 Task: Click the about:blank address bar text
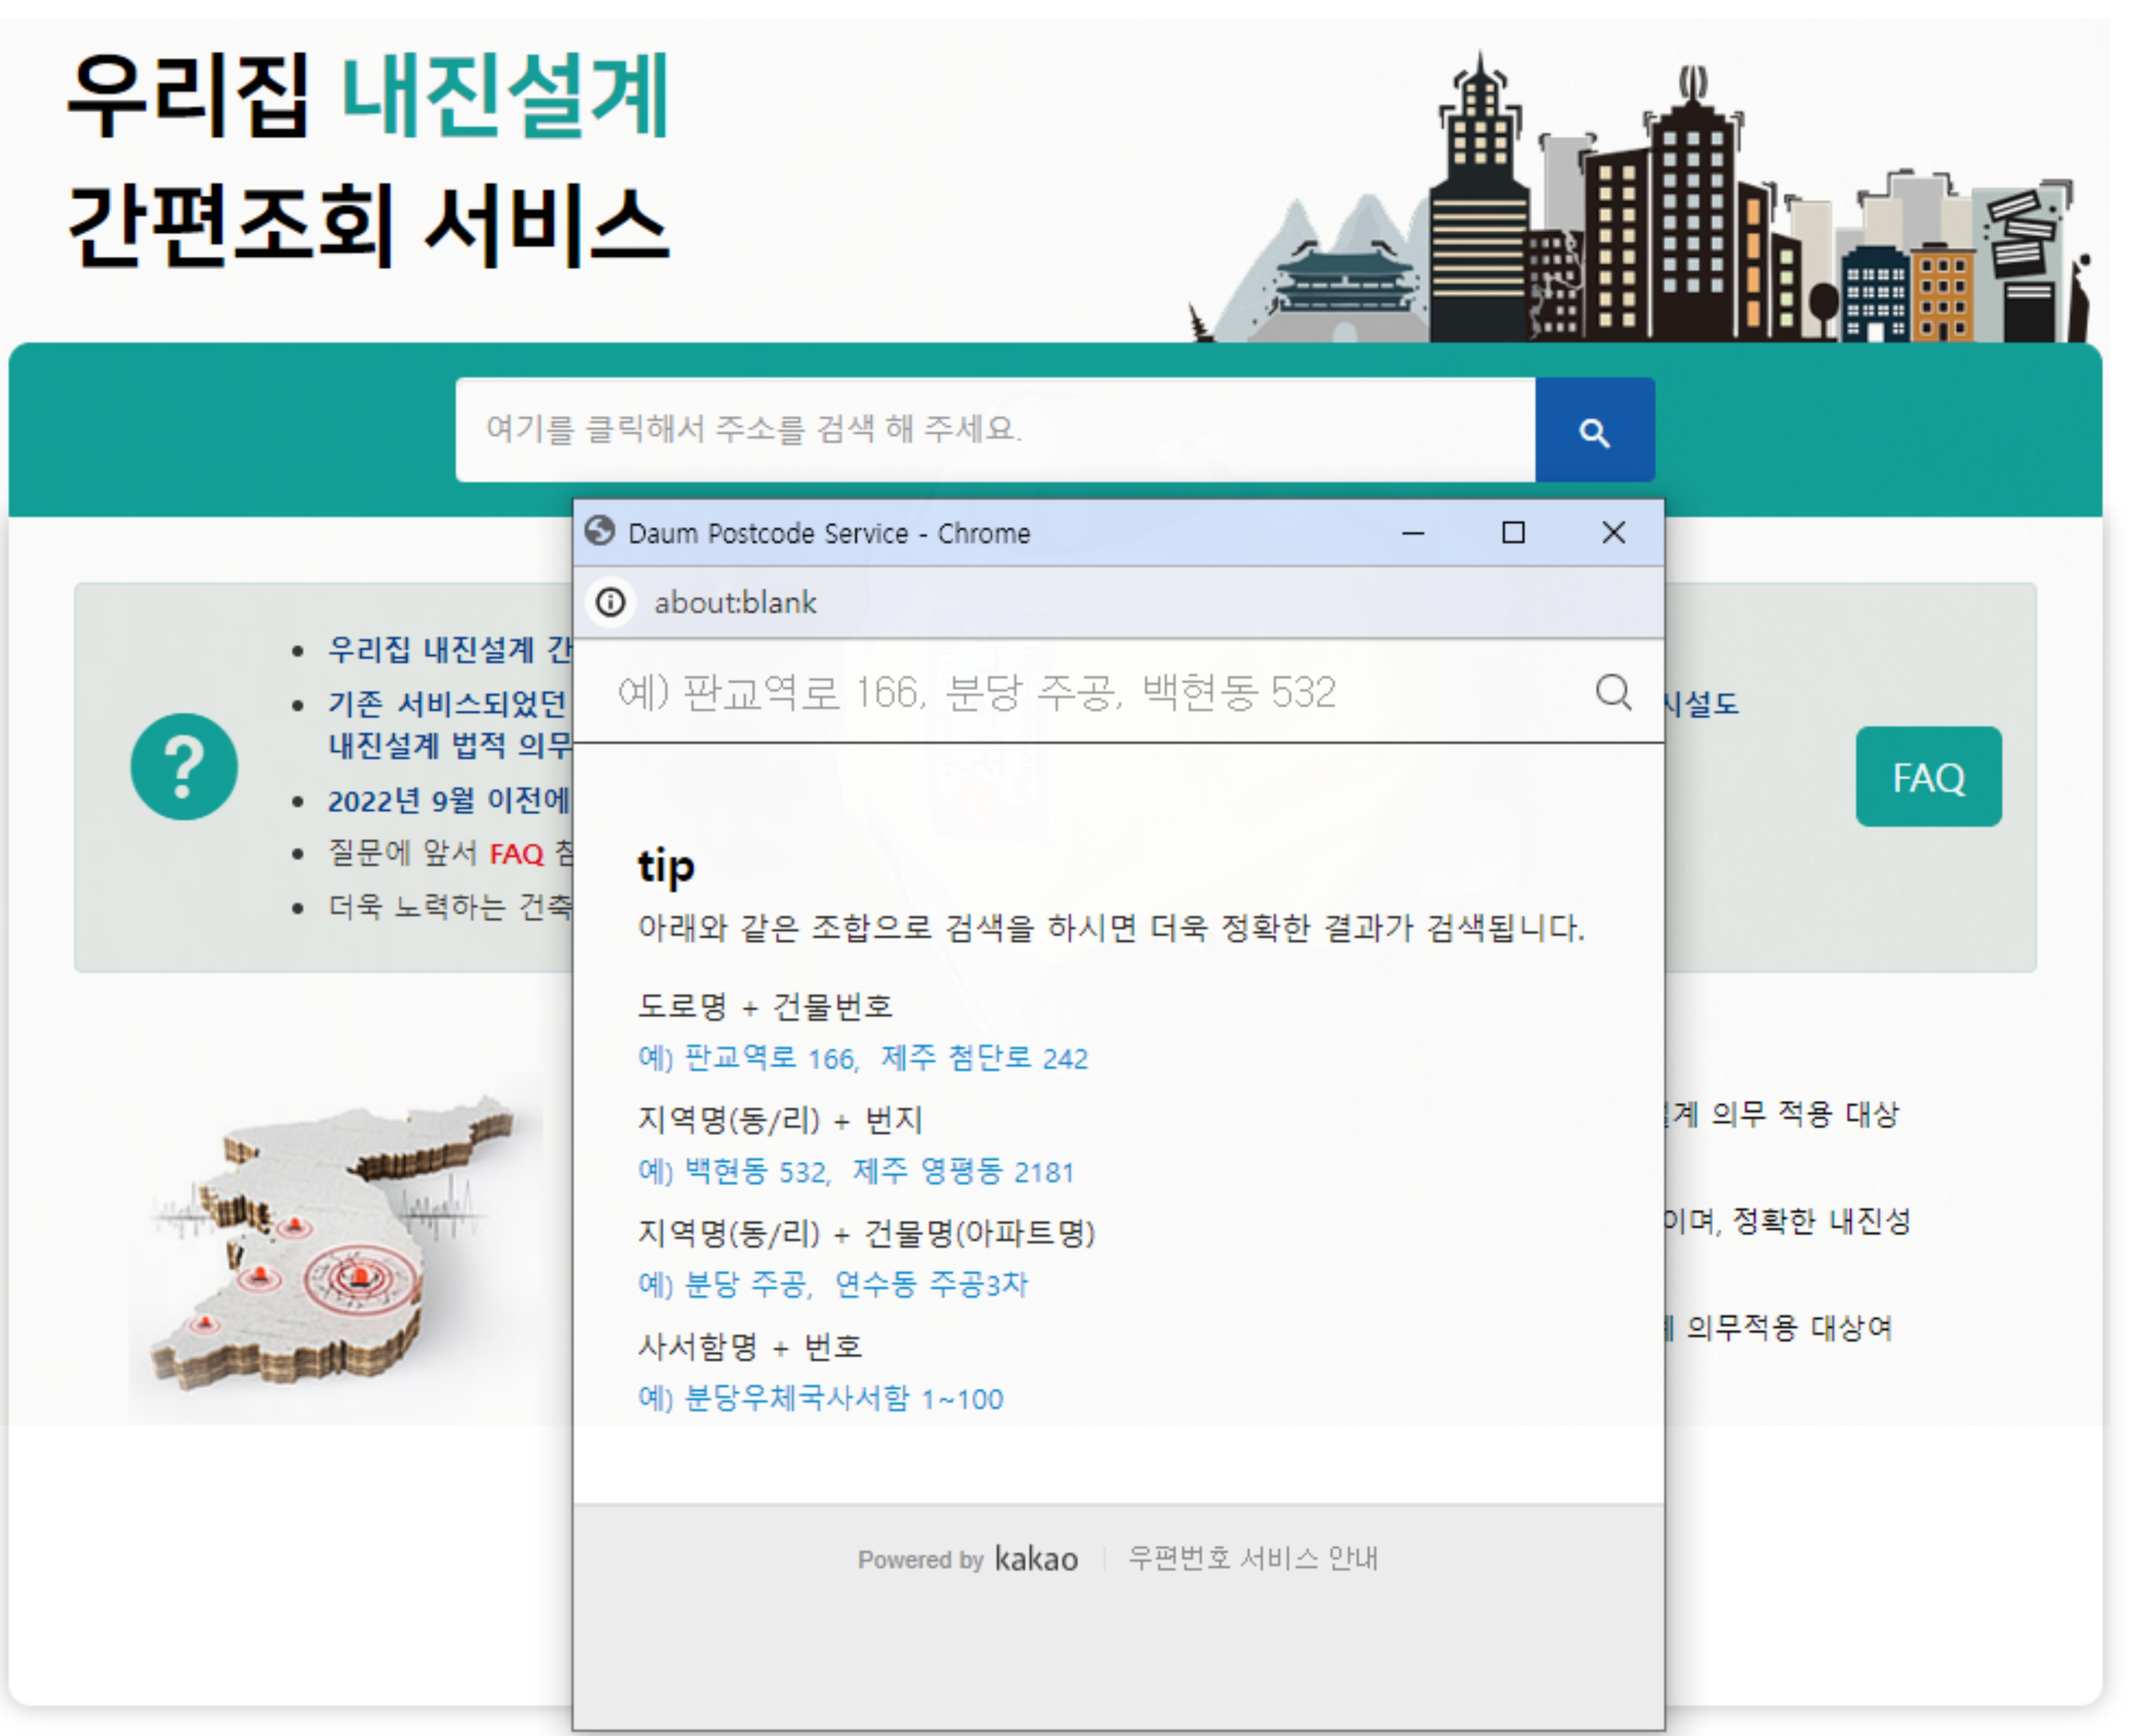(x=735, y=603)
